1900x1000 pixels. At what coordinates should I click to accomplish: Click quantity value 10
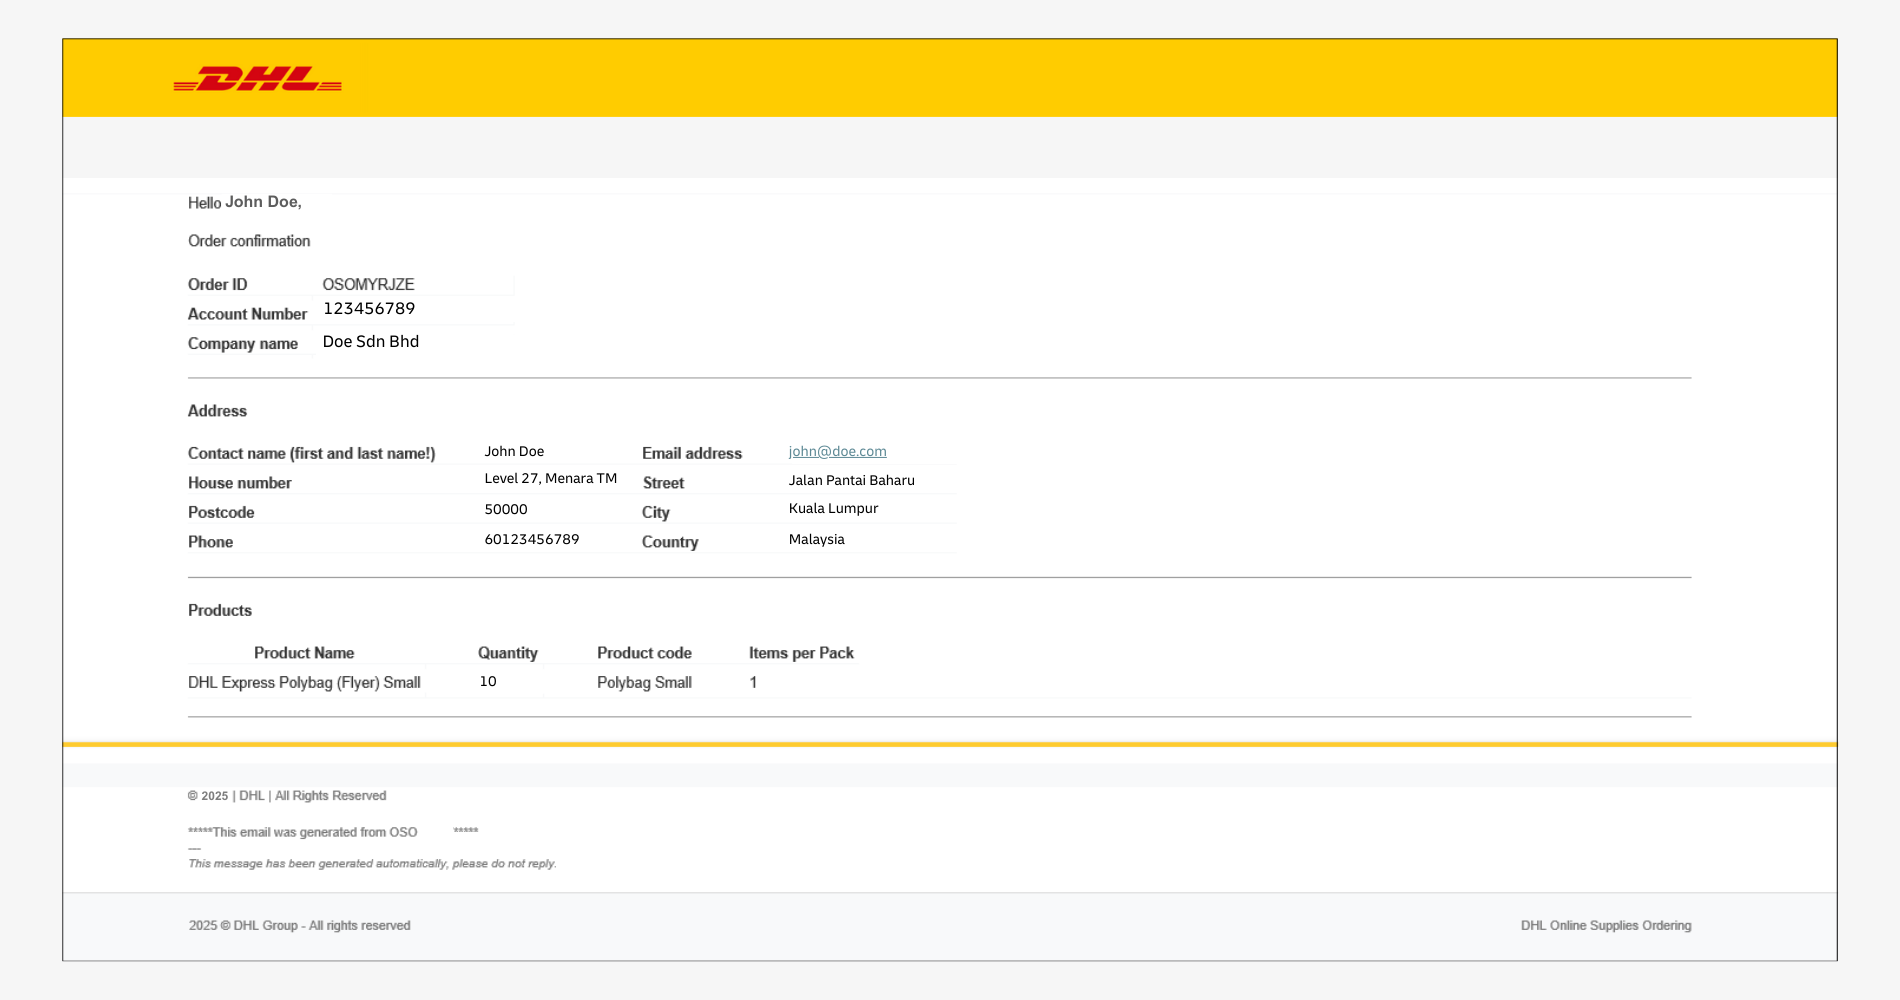tap(488, 681)
